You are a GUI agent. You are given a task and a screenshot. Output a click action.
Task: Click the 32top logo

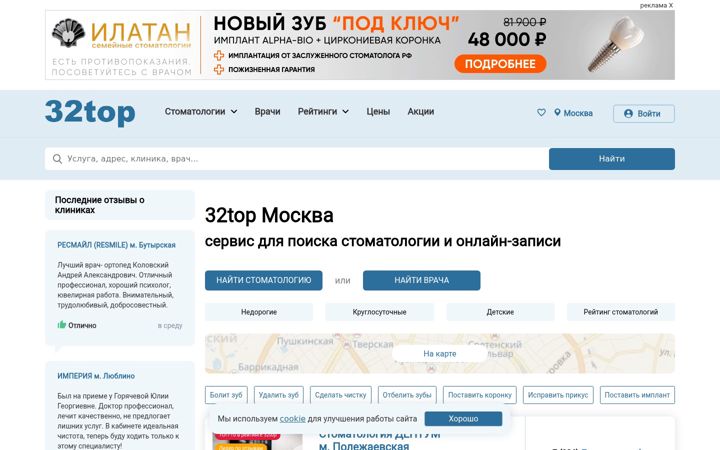coord(90,112)
